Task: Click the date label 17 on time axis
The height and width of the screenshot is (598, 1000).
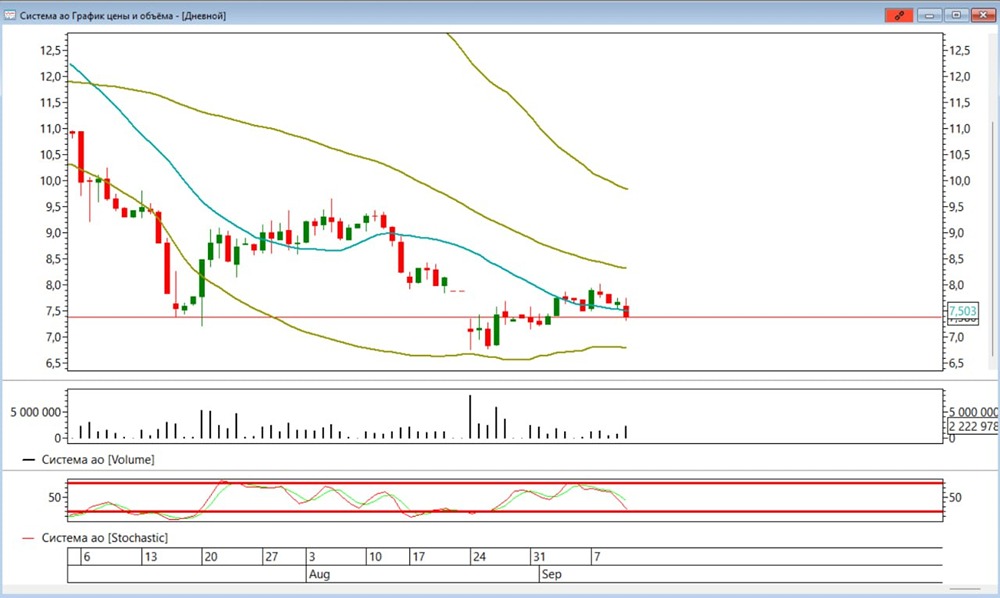Action: (x=418, y=557)
